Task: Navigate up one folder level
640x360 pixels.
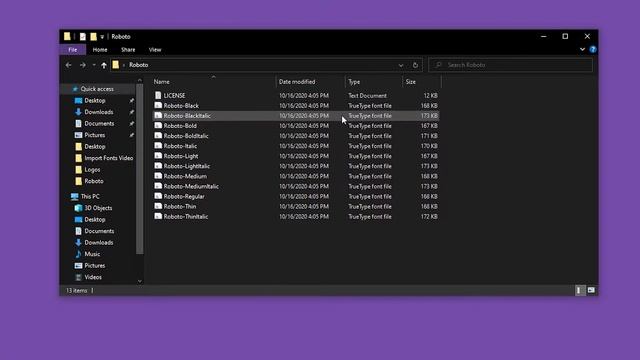Action: click(104, 65)
